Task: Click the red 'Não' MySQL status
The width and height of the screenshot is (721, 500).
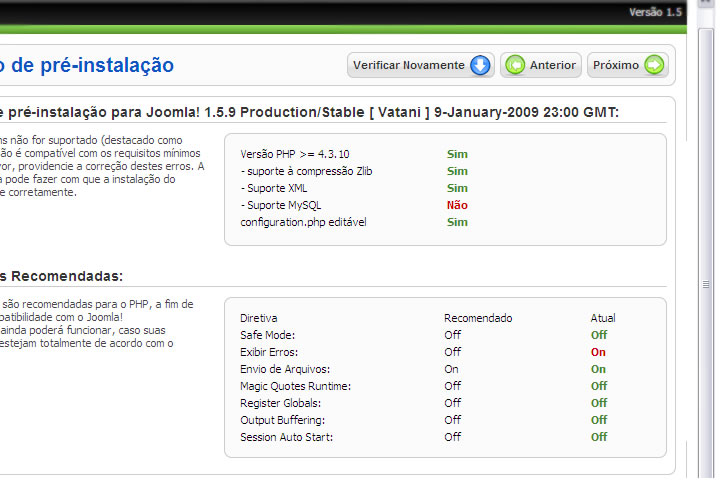Action: tap(457, 205)
